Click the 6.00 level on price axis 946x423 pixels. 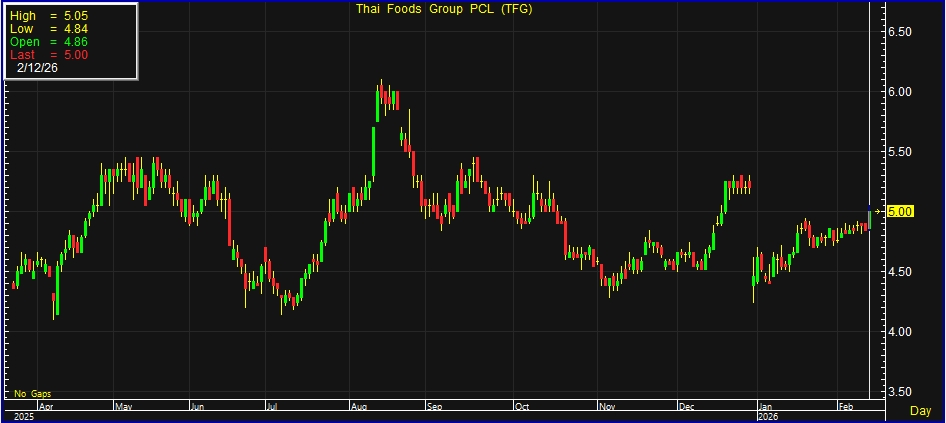click(x=901, y=92)
